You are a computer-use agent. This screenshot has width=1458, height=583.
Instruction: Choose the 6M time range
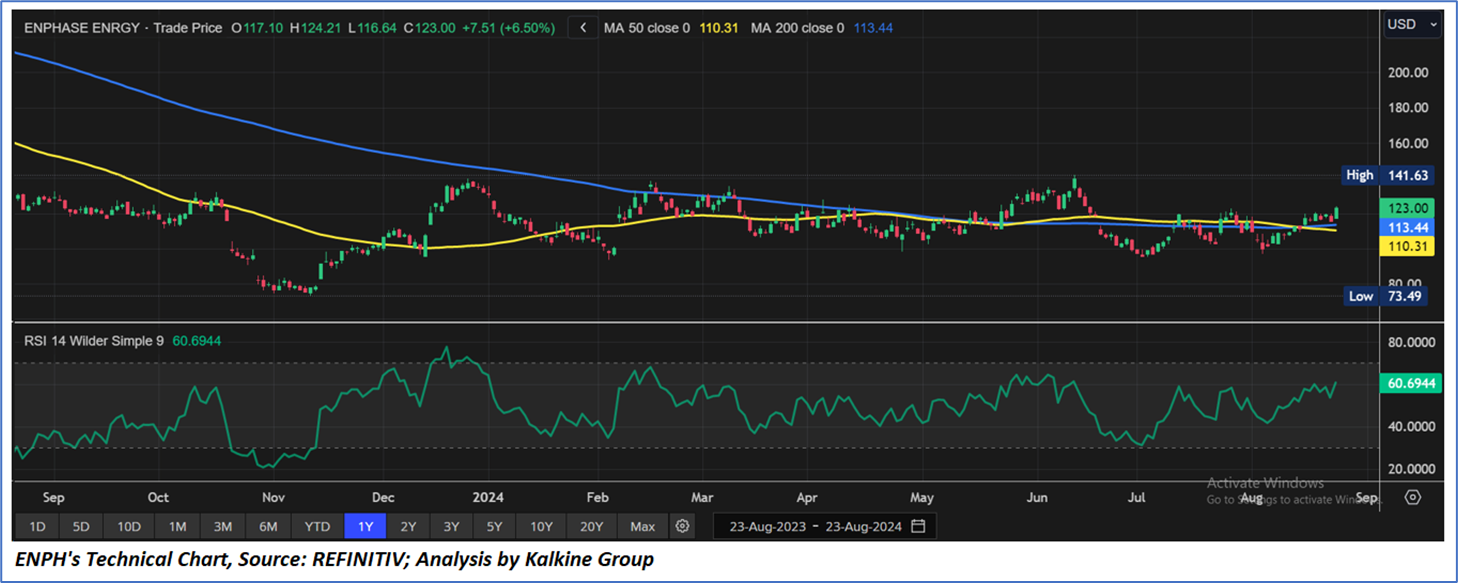[x=268, y=526]
